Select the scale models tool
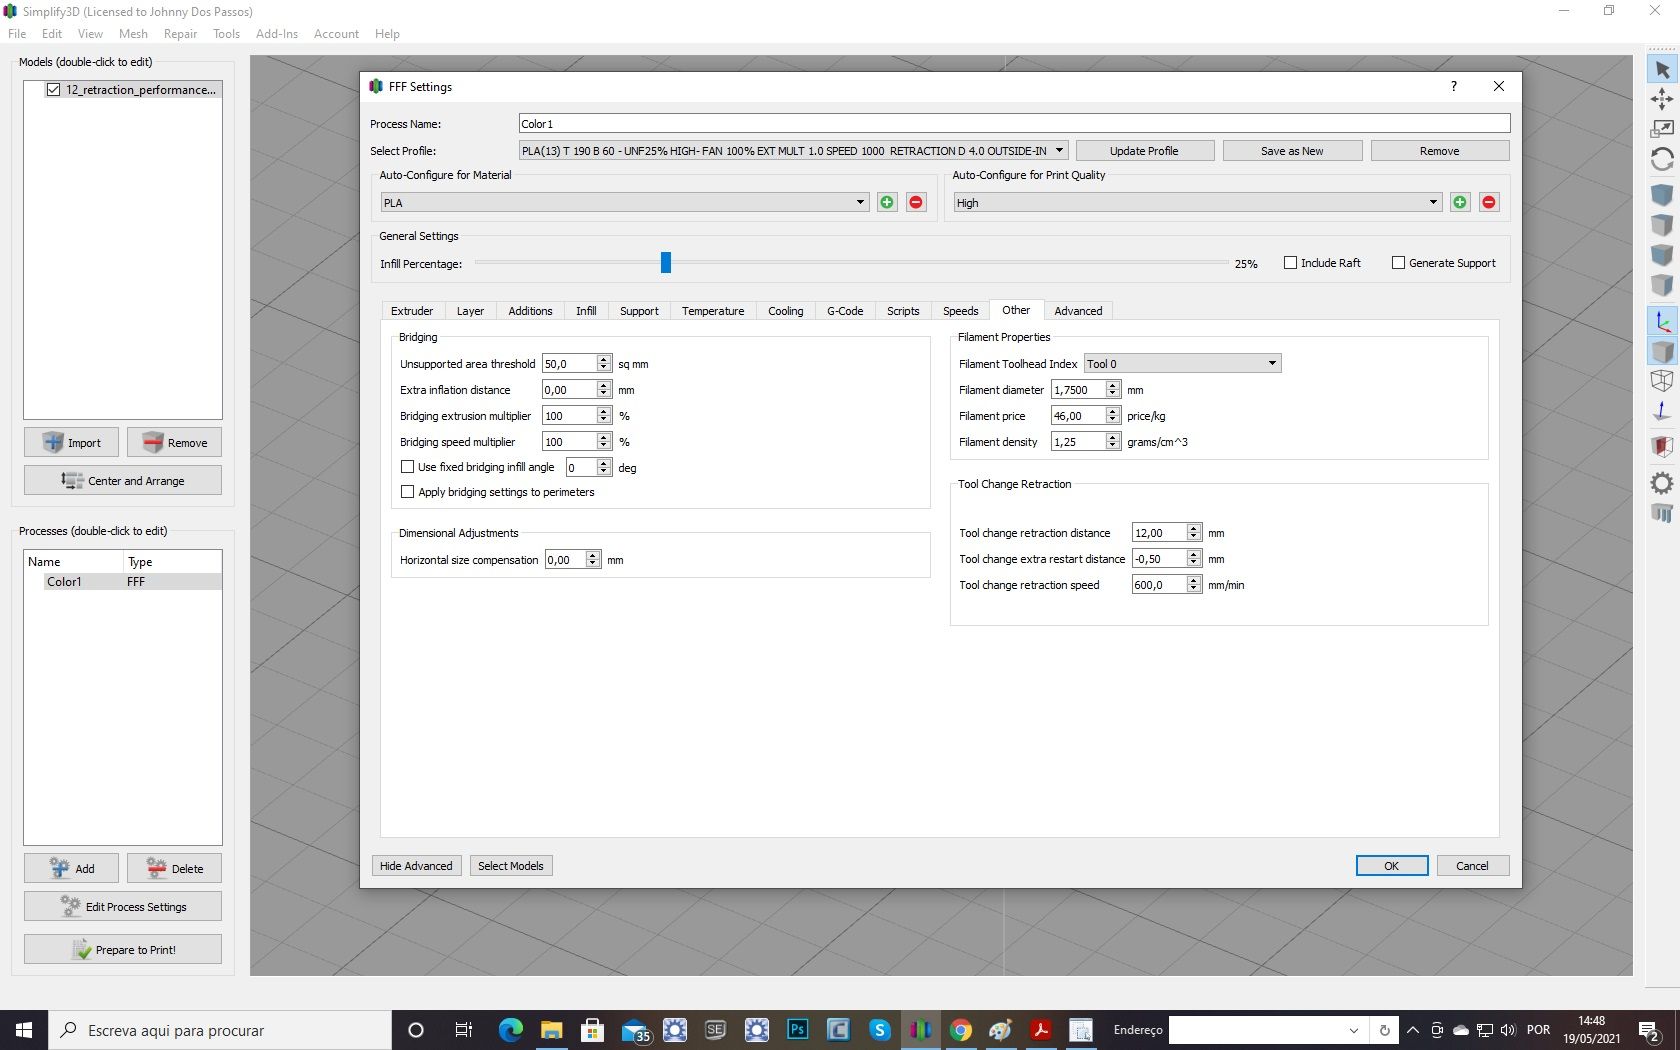Image resolution: width=1680 pixels, height=1050 pixels. (x=1661, y=129)
